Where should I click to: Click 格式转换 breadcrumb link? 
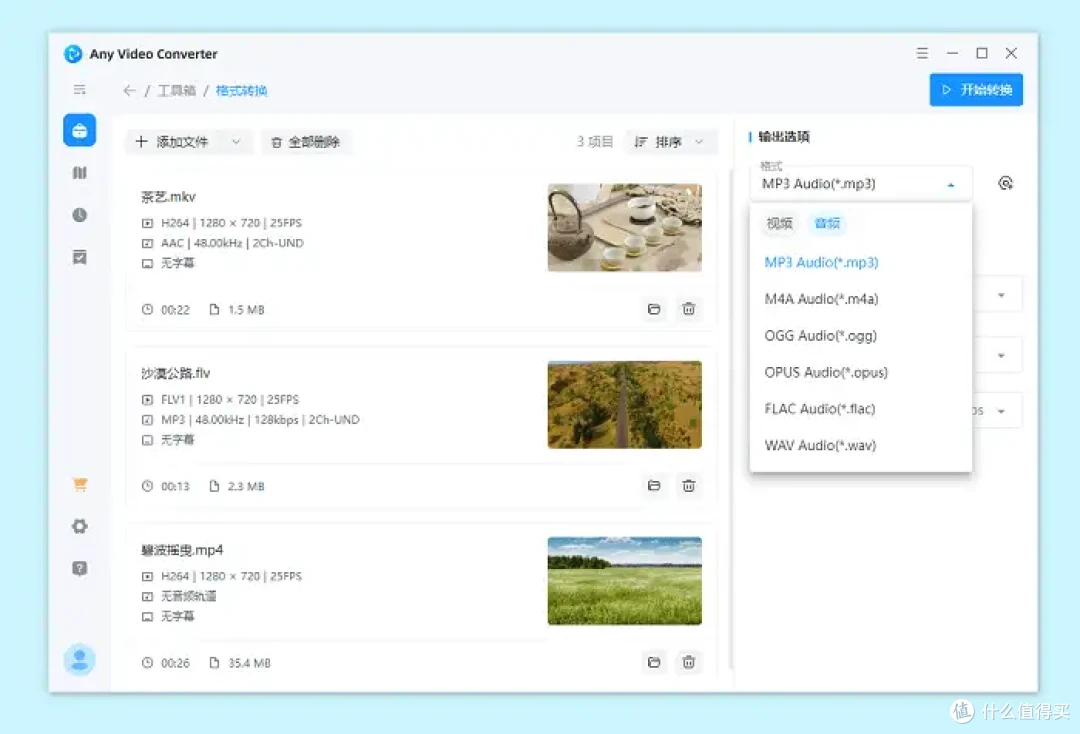point(241,90)
